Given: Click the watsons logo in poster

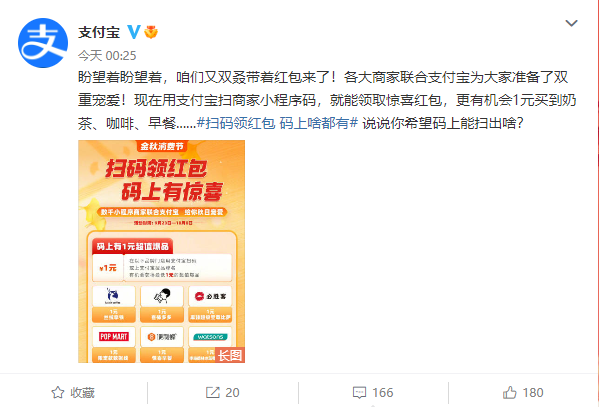Looking at the screenshot, I should [x=210, y=337].
